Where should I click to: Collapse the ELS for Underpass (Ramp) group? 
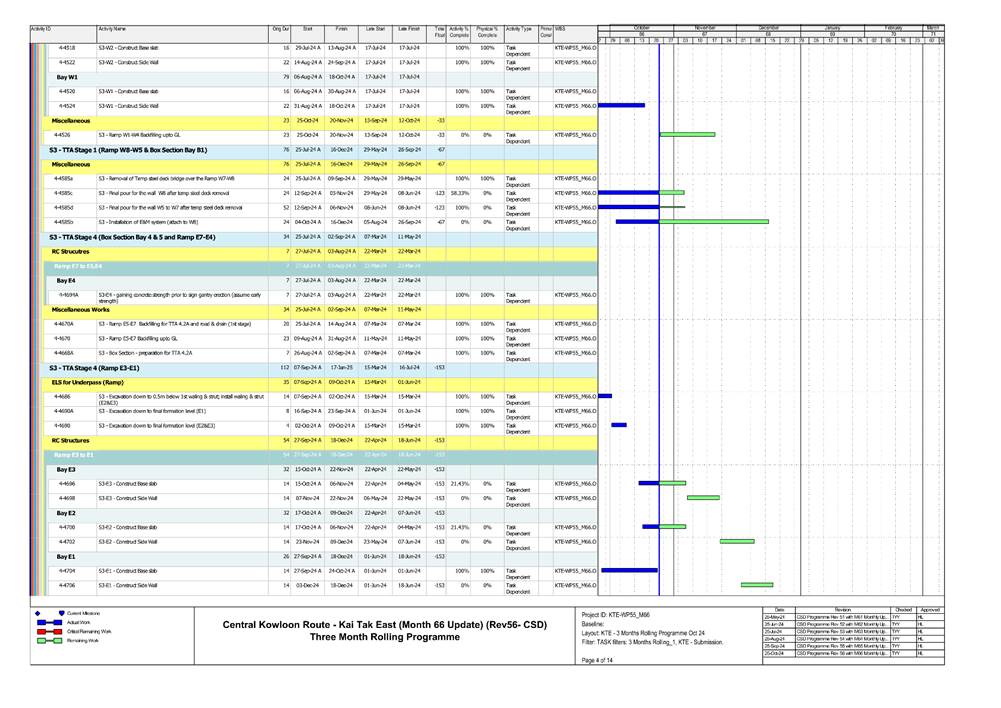pyautogui.click(x=88, y=382)
